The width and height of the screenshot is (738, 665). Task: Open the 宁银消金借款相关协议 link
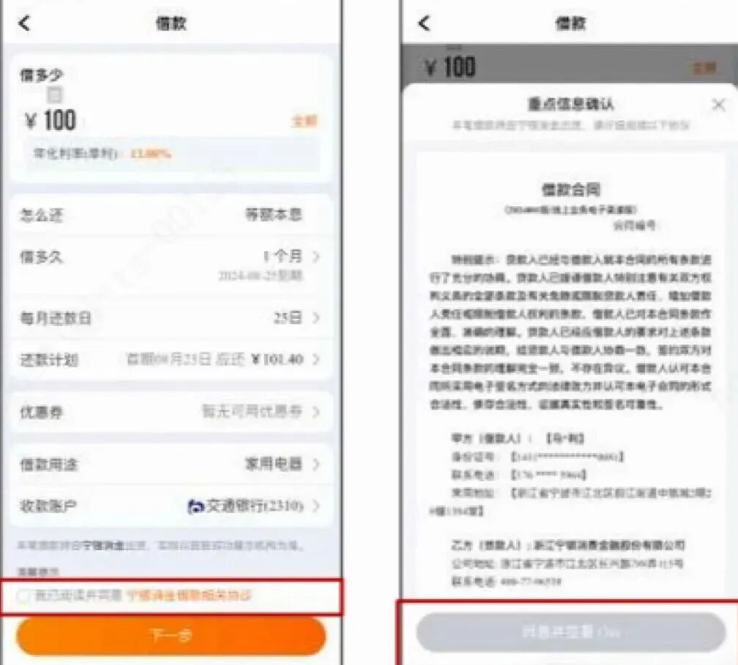(x=189, y=595)
